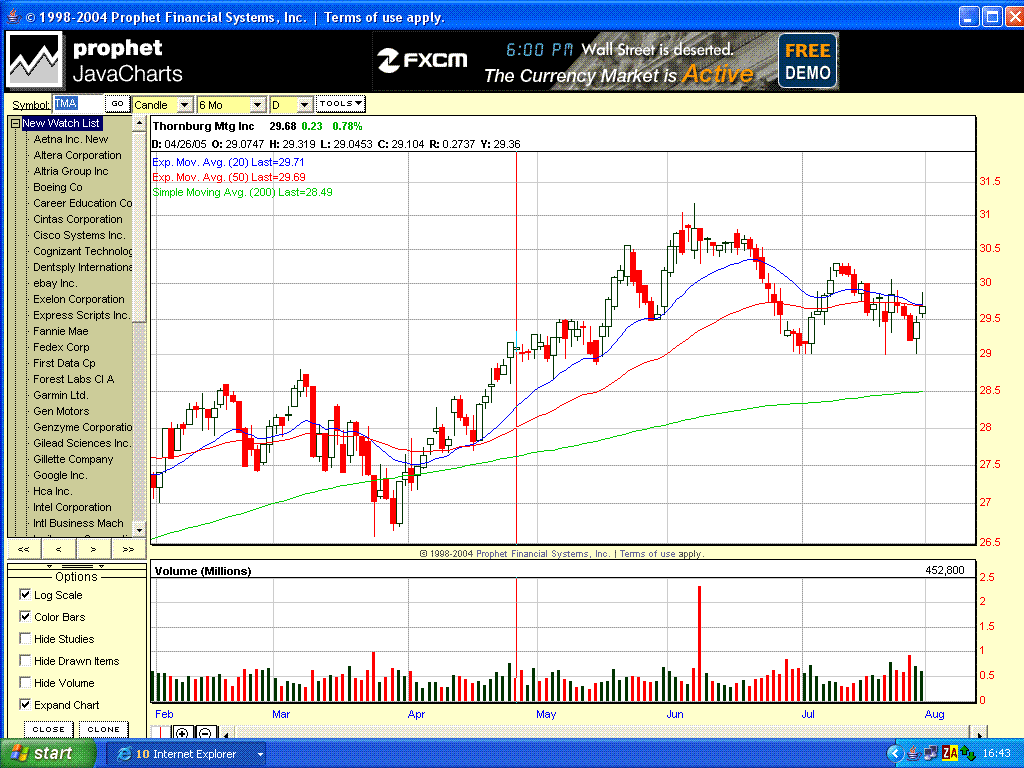
Task: Click the GO button
Action: pyautogui.click(x=117, y=104)
